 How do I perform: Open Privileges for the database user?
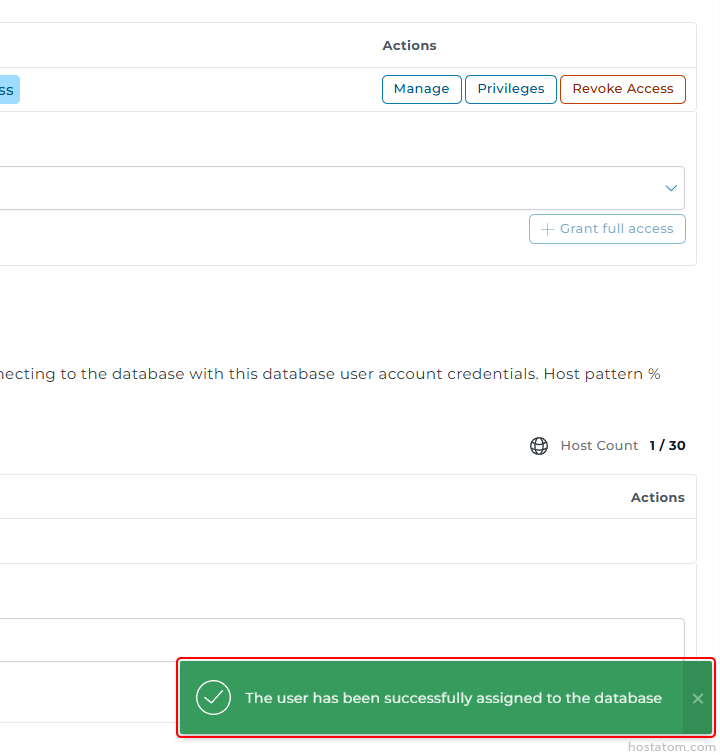511,89
